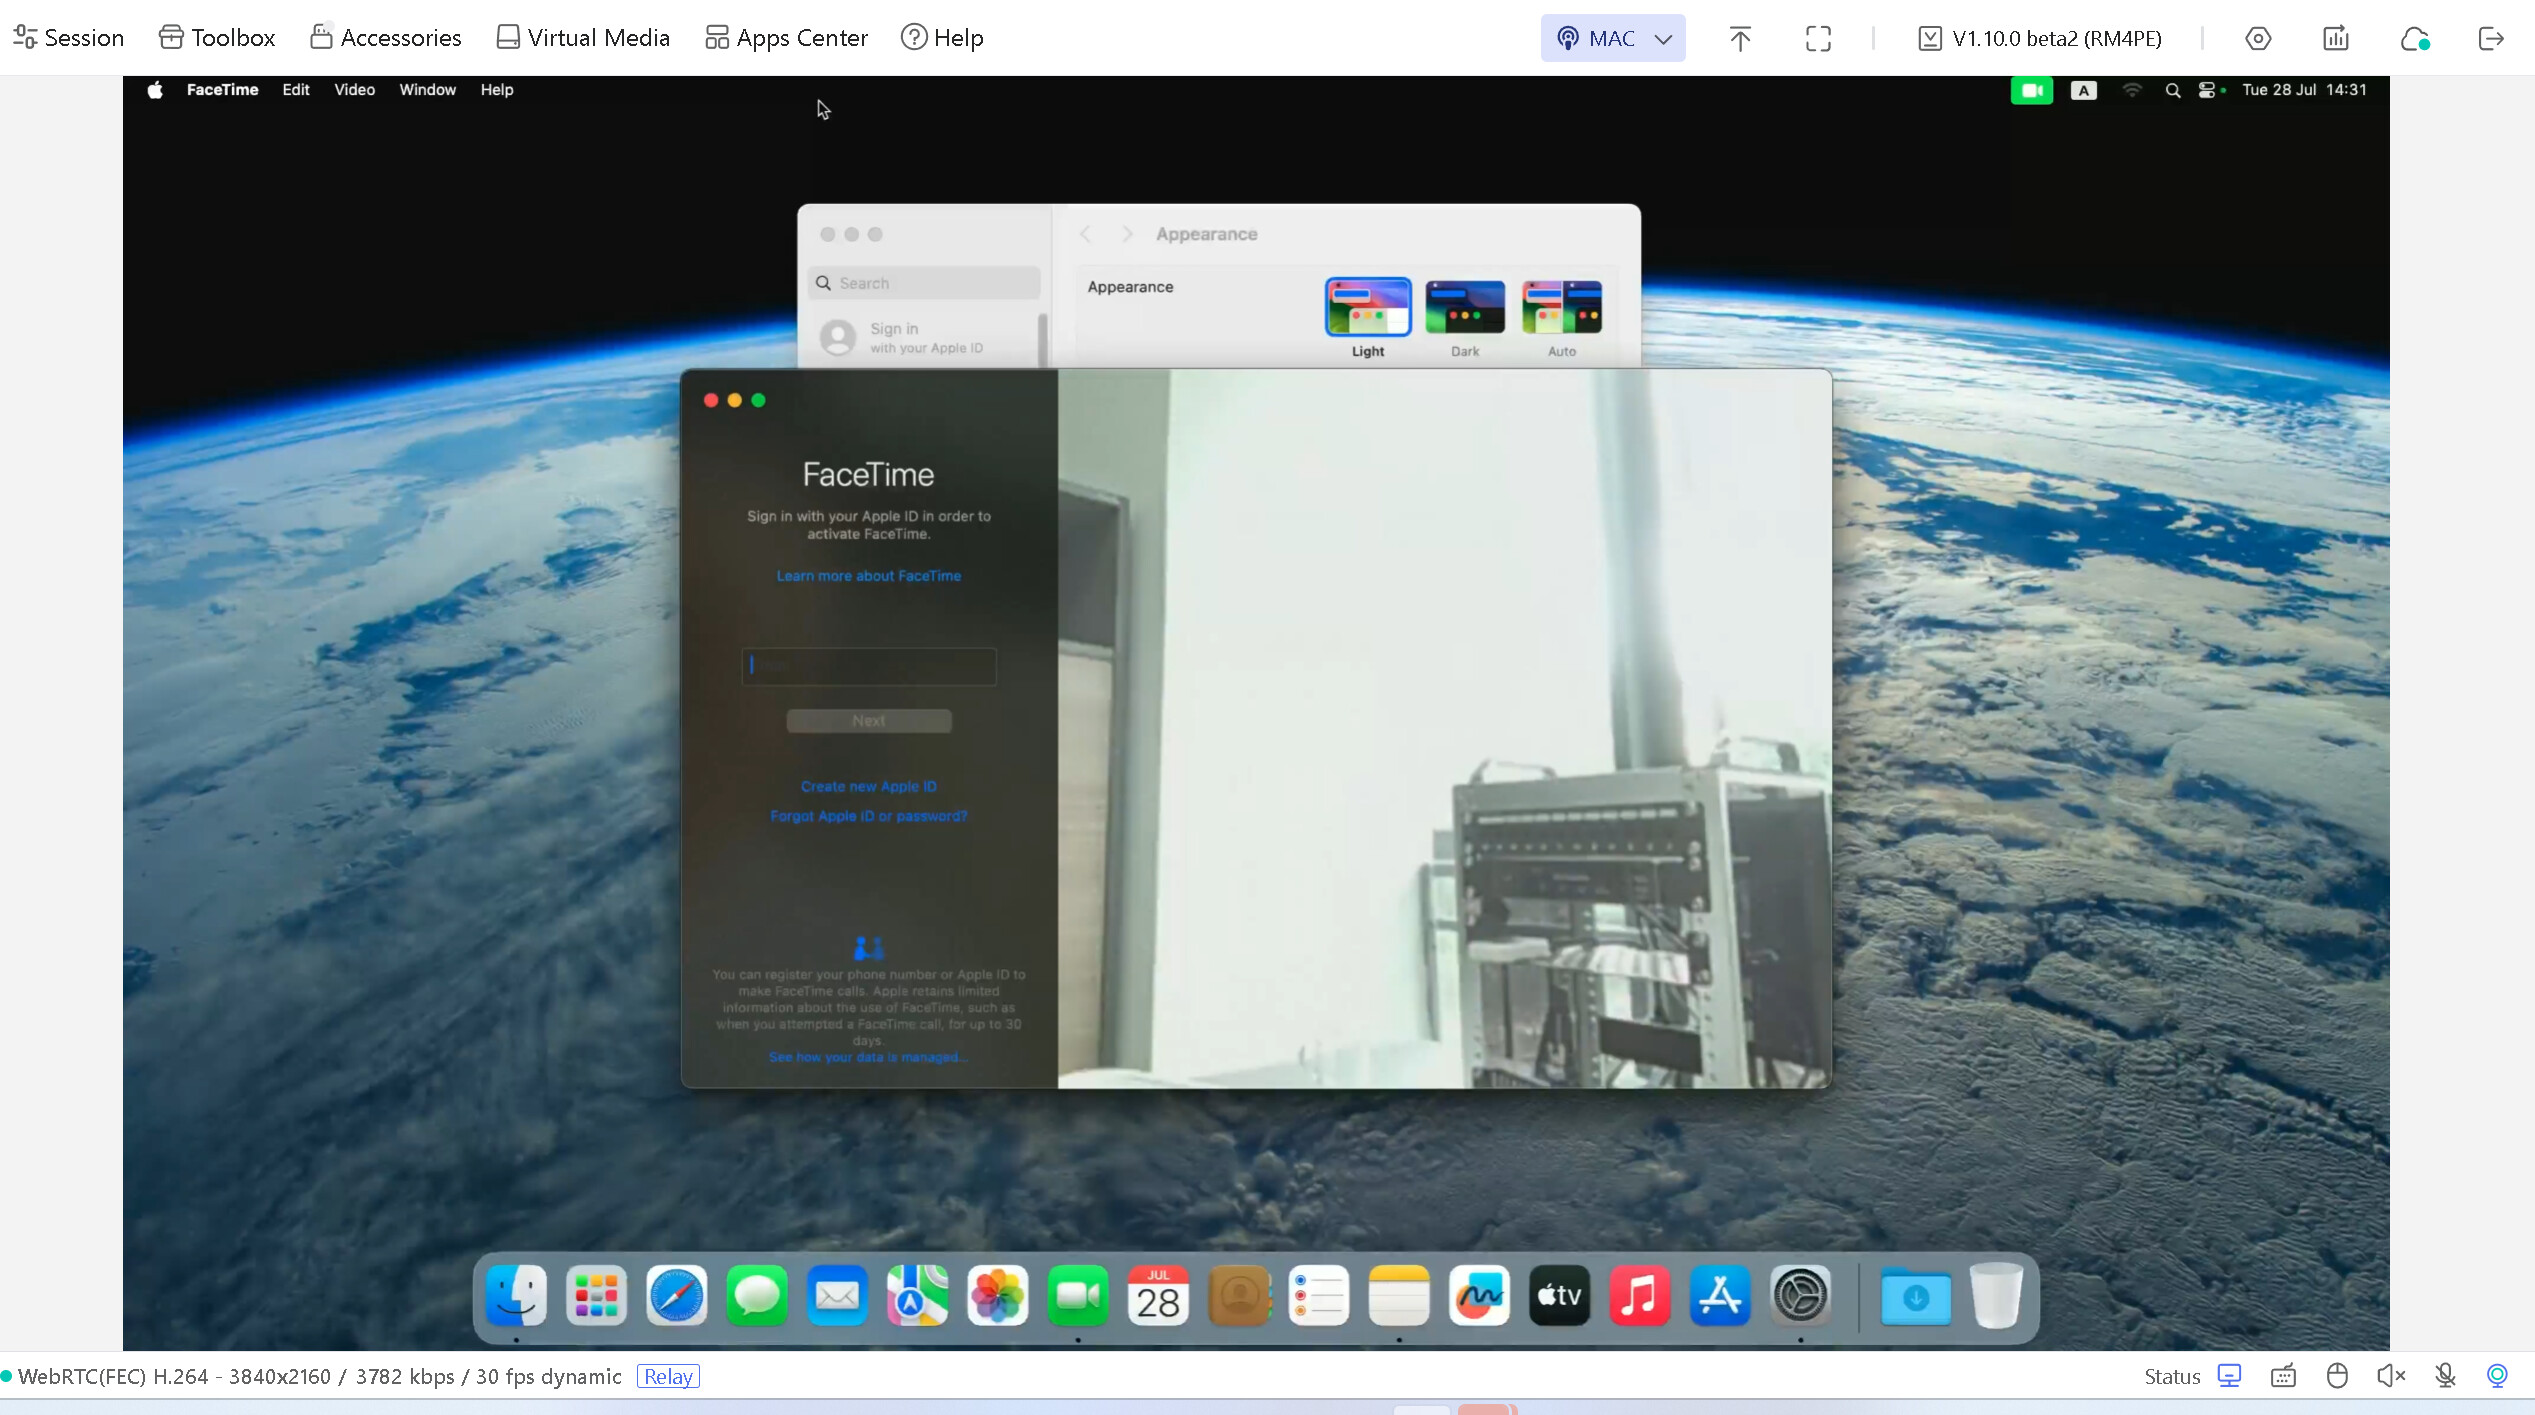Click the Wi-Fi icon in the Mac menu bar
Screen dimensions: 2535x1415
click(2132, 90)
